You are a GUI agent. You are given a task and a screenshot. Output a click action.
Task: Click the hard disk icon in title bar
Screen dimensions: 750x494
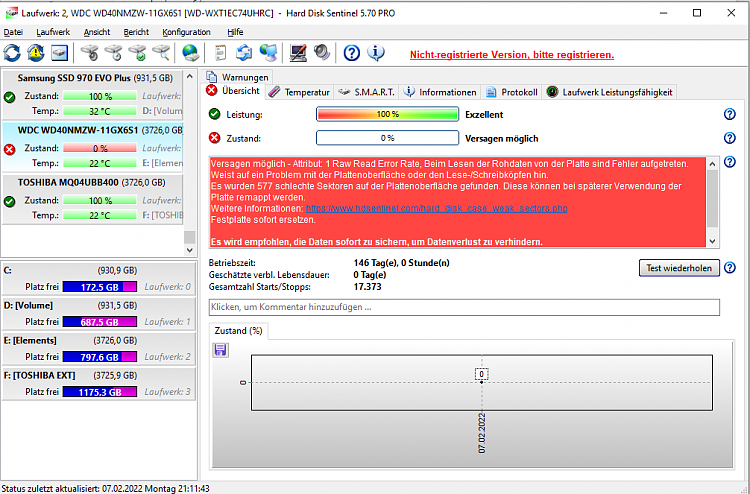point(11,13)
